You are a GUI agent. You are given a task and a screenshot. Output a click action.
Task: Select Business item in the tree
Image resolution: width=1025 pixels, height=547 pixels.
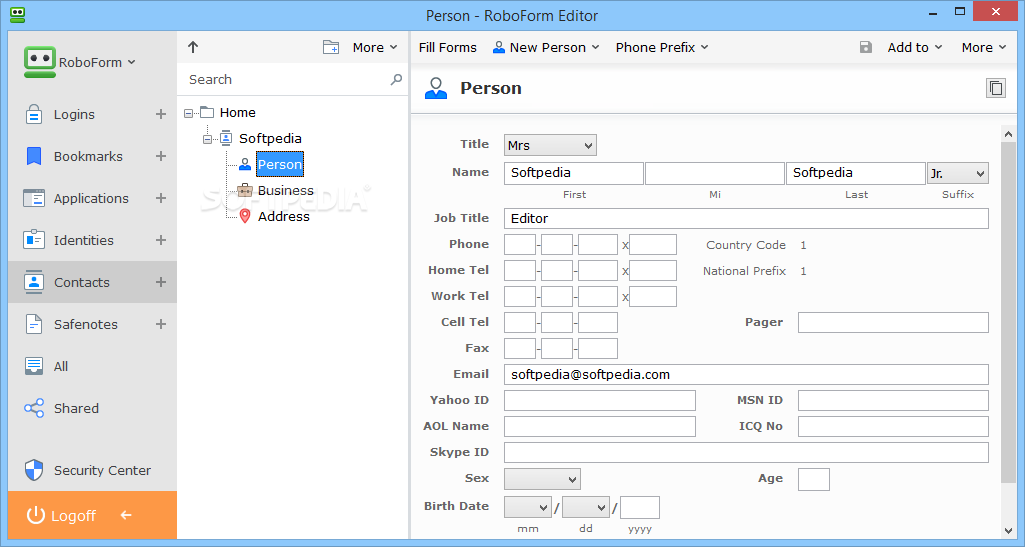286,190
